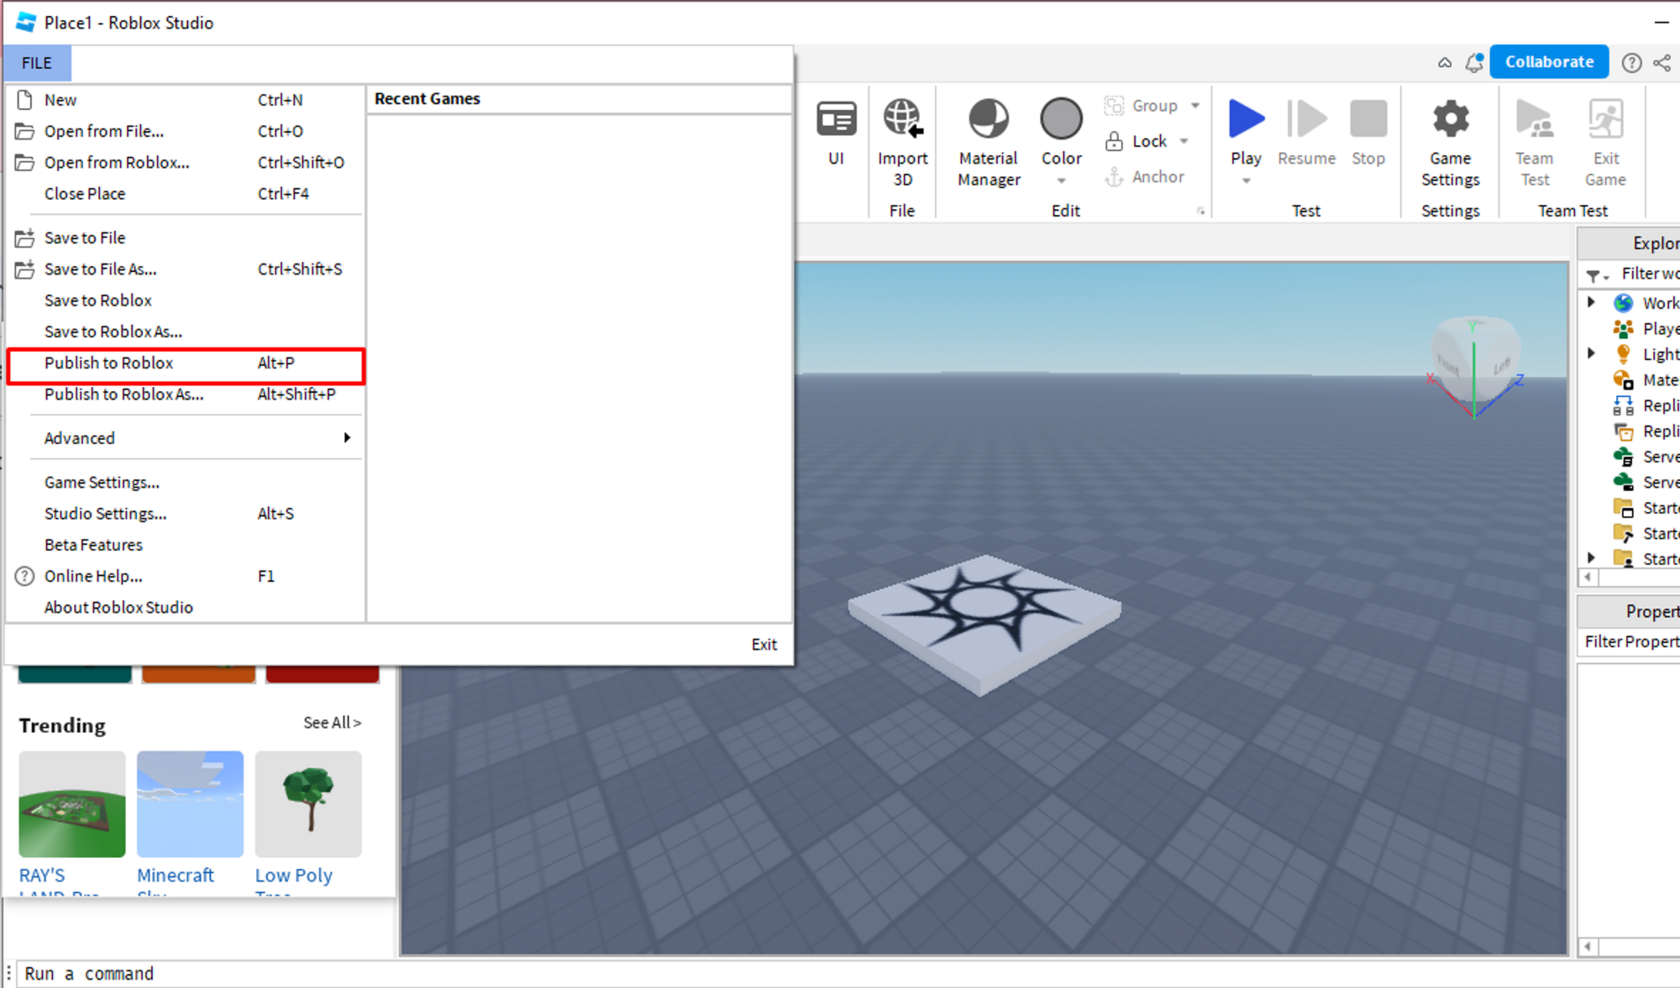Select New from File menu
This screenshot has width=1680, height=988.
185,100
